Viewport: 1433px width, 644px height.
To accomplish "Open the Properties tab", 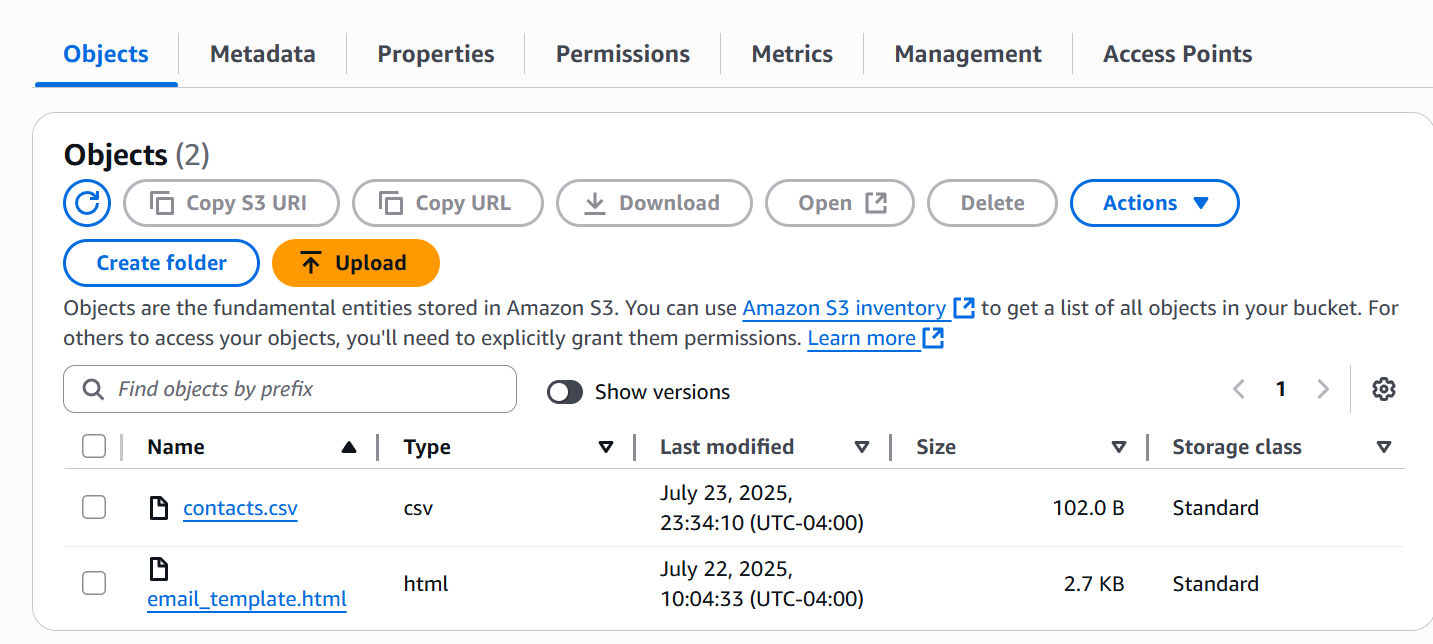I will (435, 54).
